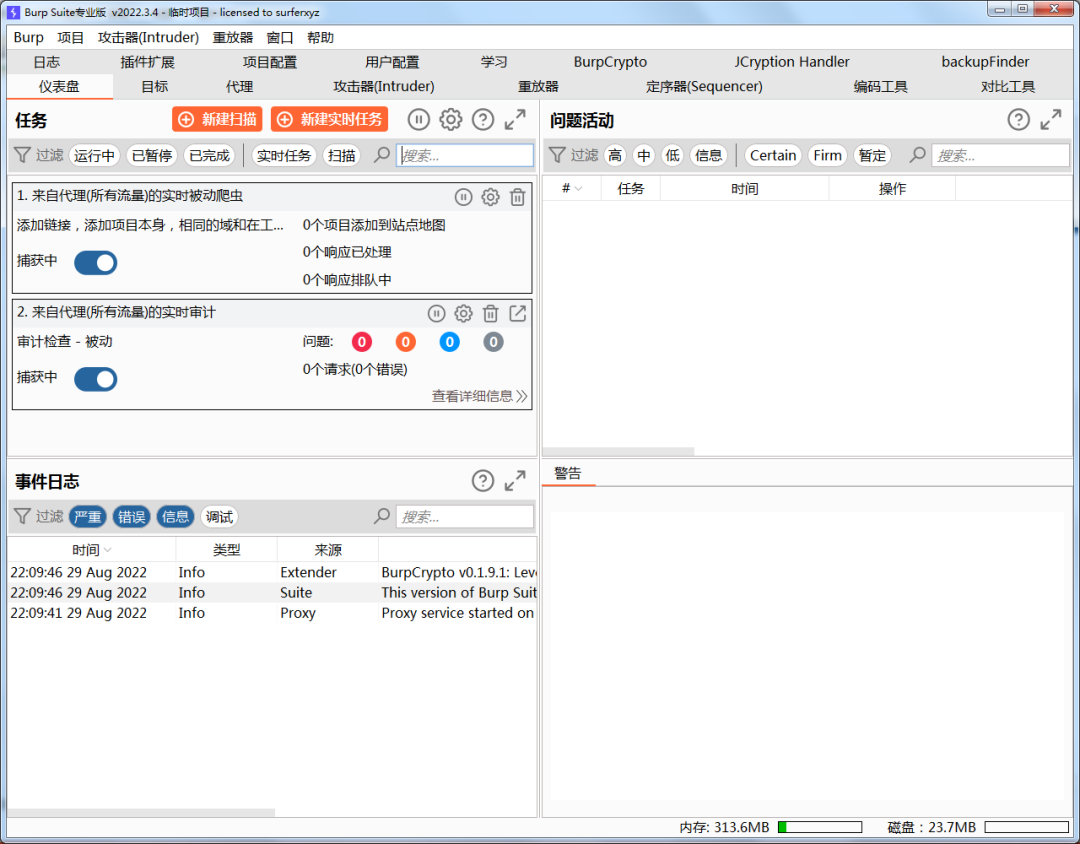Open the Burp menu
Viewport: 1080px width, 844px height.
[x=28, y=37]
